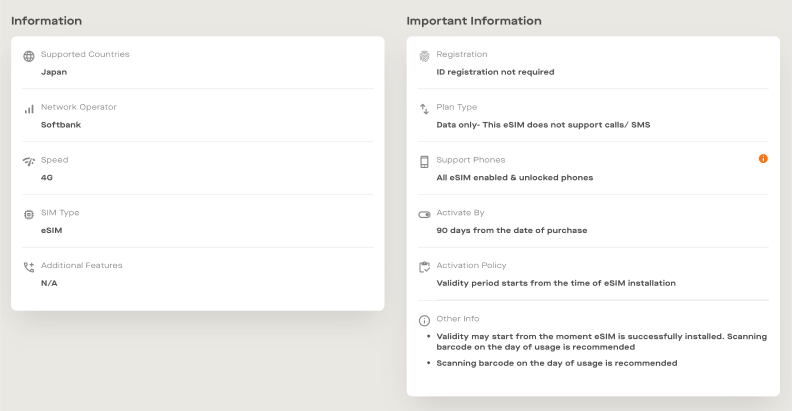Viewport: 792px width, 411px height.
Task: Click the Support Phones device icon
Action: [x=424, y=161]
